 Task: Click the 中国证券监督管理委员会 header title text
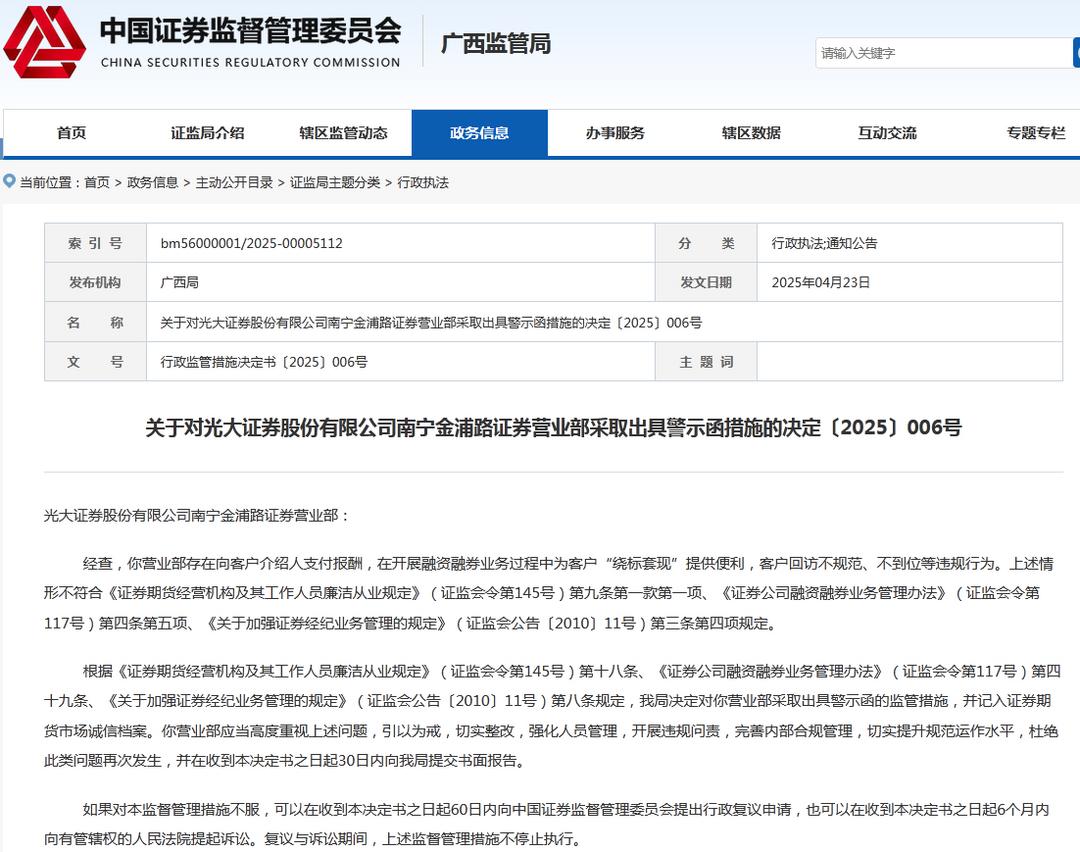250,31
